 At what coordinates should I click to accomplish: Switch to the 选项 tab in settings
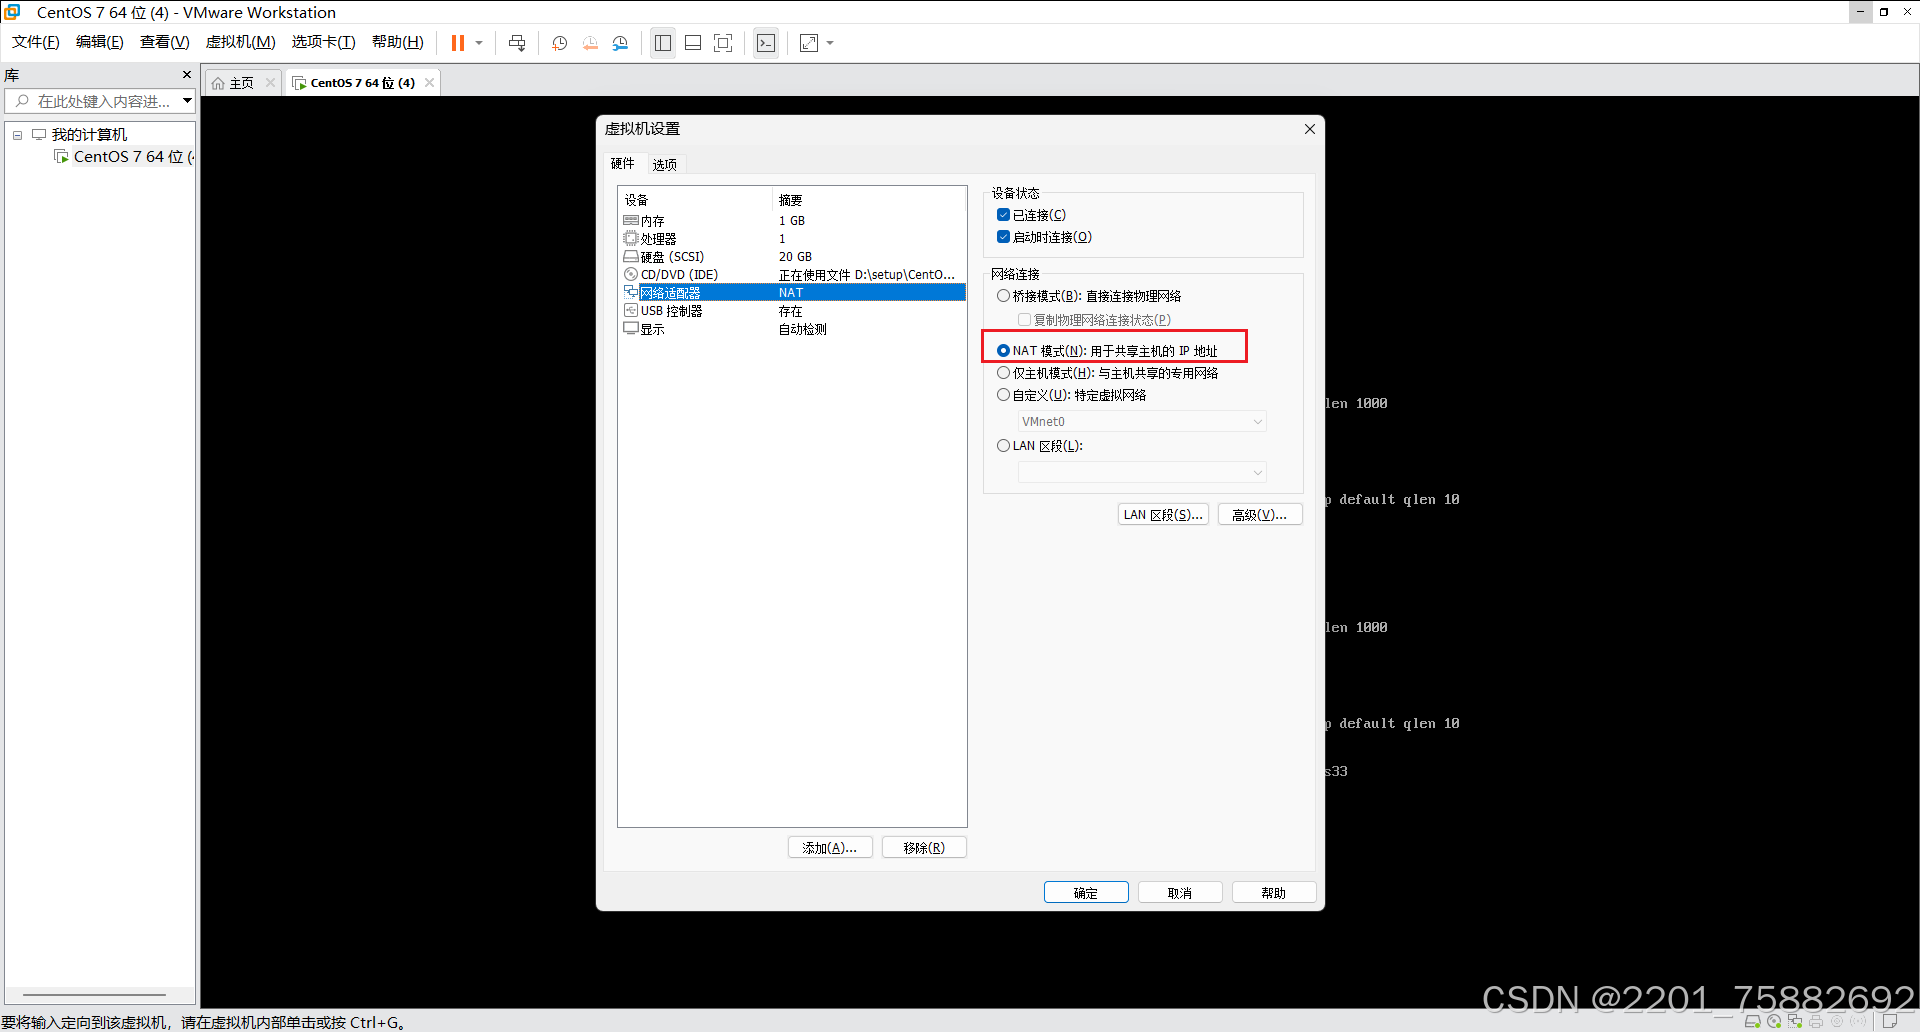[664, 163]
